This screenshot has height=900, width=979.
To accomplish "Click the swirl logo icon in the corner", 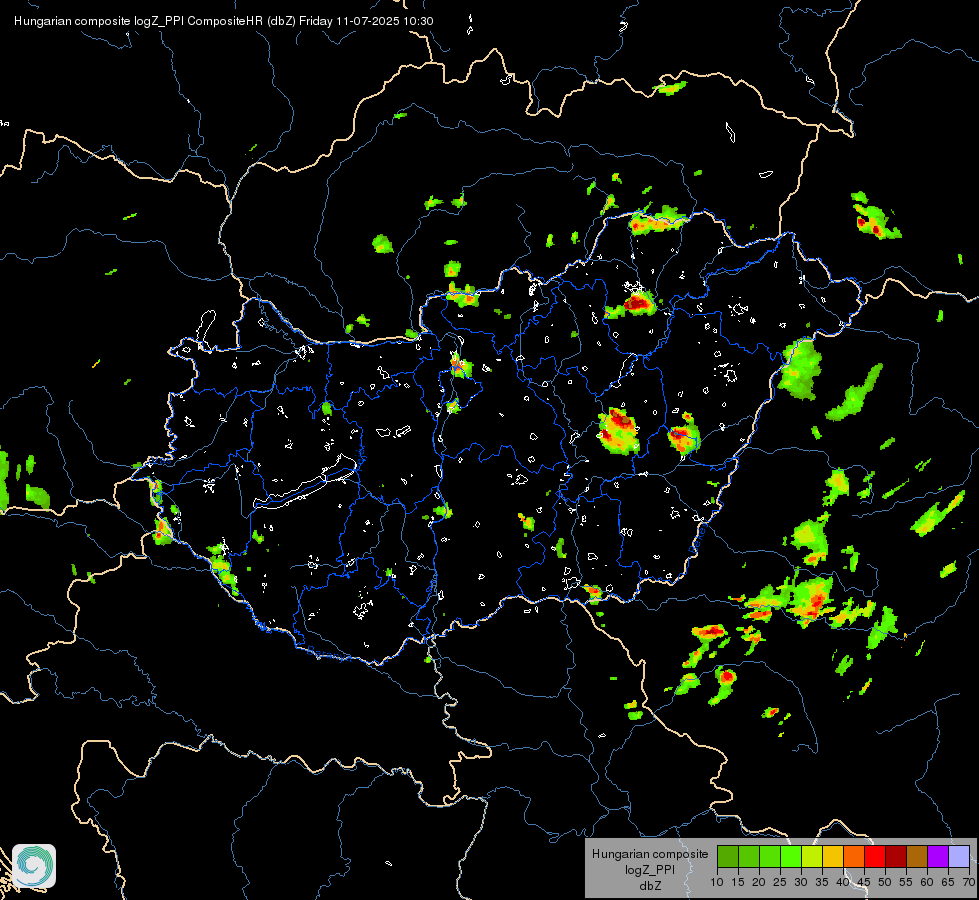I will point(34,866).
